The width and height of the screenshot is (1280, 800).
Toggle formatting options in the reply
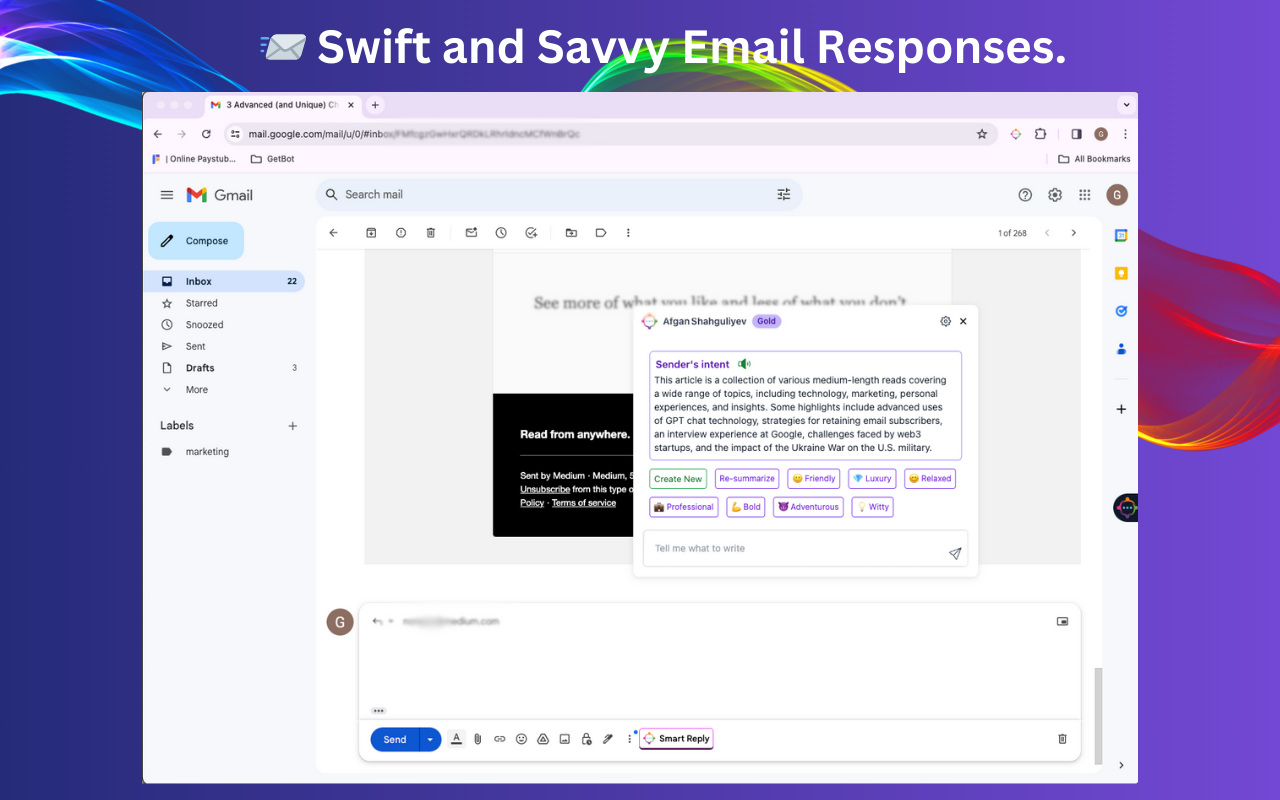[456, 739]
